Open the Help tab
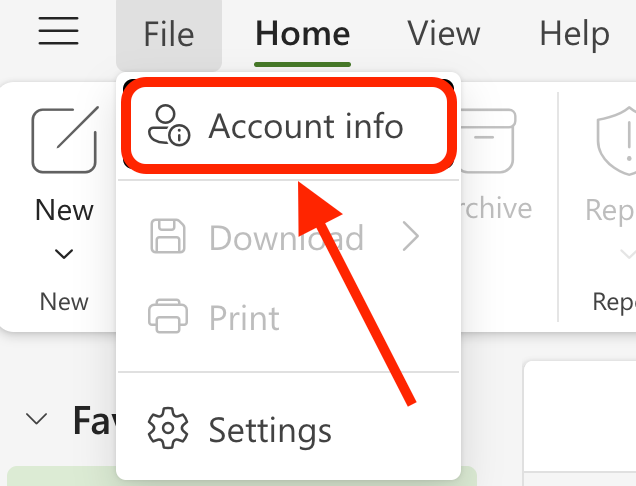The image size is (636, 486). pos(574,35)
